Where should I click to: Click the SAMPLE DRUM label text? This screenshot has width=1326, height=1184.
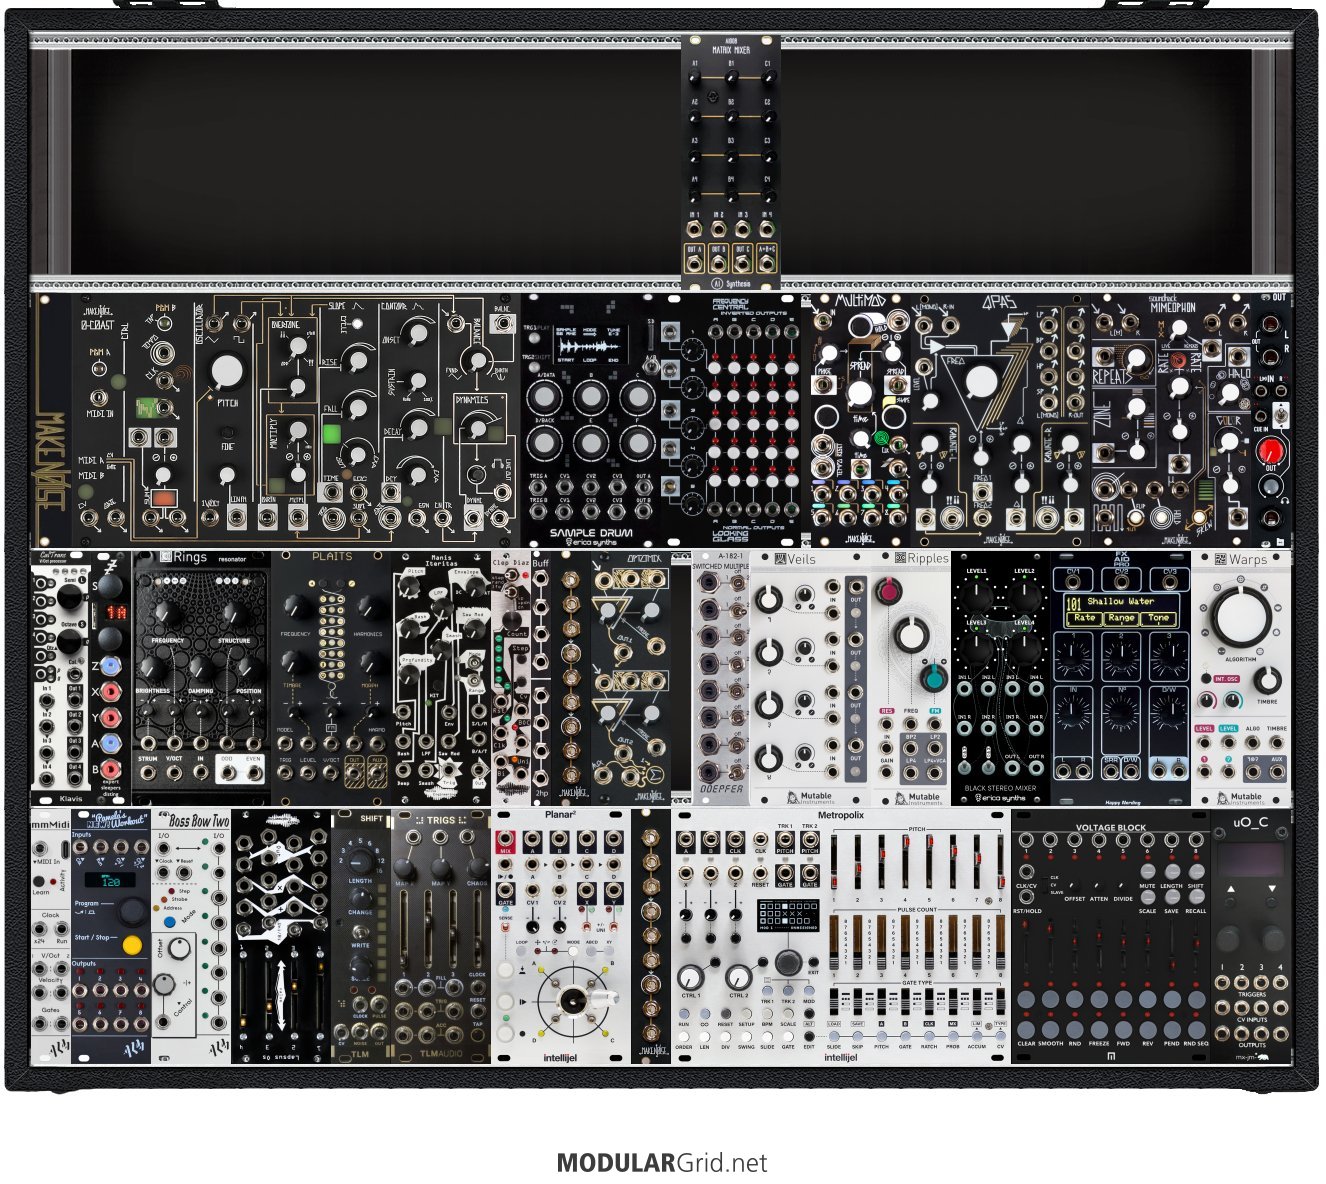point(593,533)
